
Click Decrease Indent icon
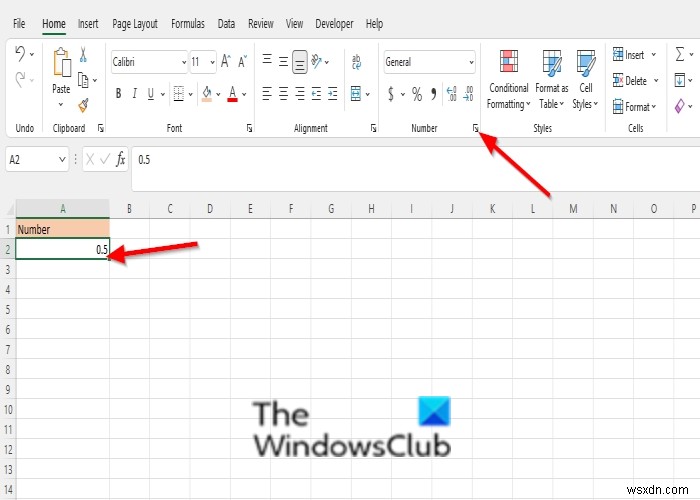click(x=316, y=94)
